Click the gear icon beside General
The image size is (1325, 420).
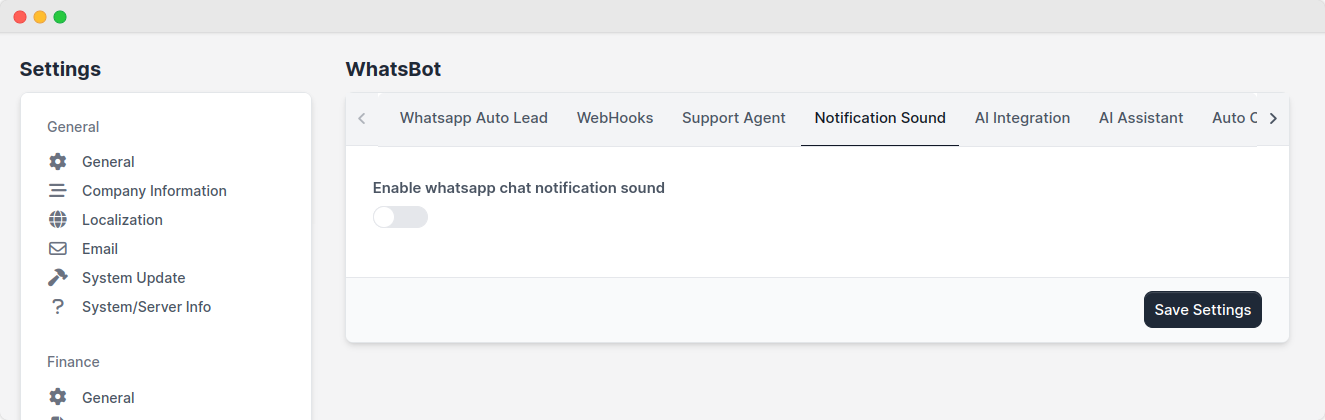pyautogui.click(x=58, y=162)
